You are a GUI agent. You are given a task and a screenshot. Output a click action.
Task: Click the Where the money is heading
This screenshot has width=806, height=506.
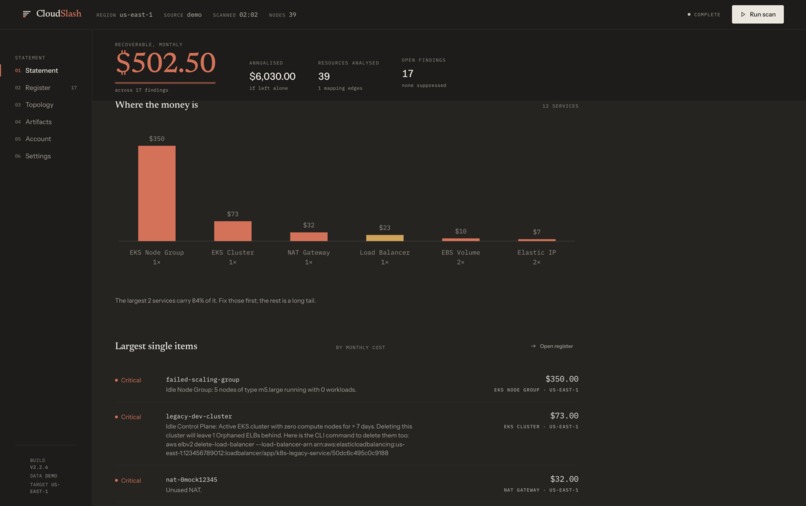click(156, 105)
